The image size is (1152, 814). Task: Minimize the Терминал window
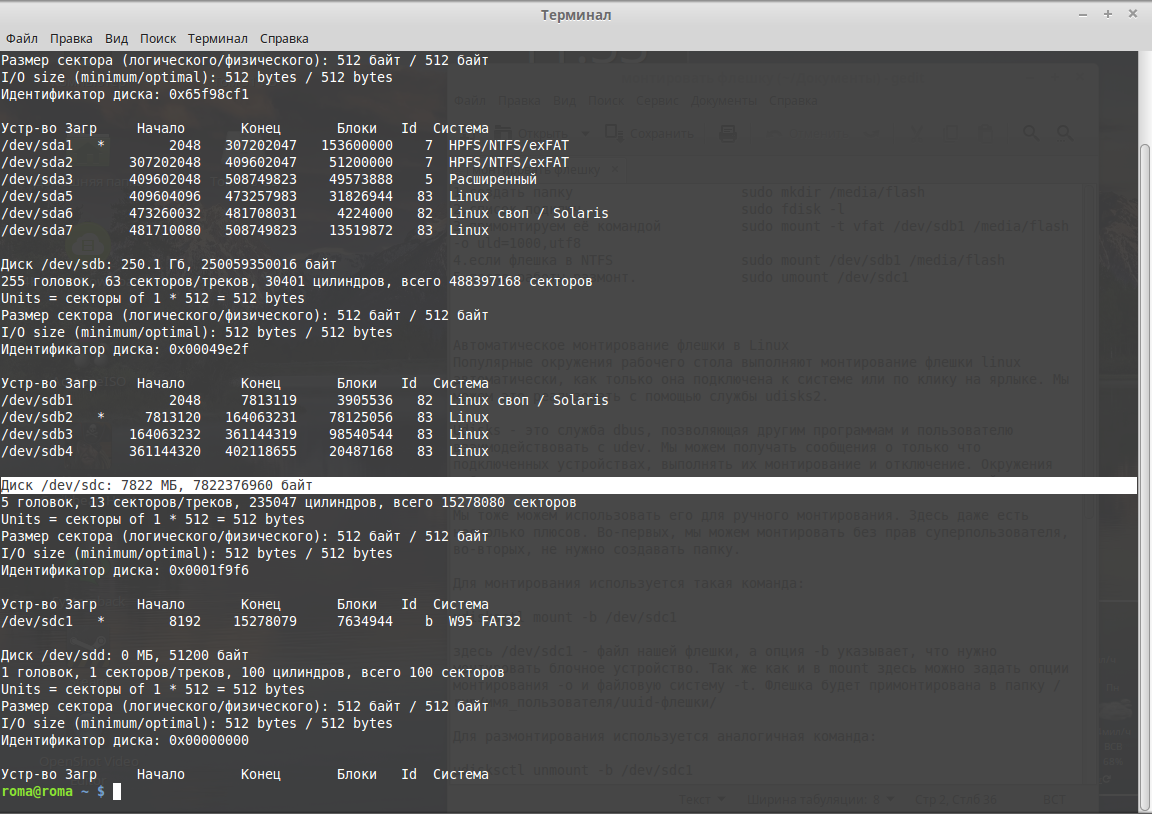point(1085,14)
